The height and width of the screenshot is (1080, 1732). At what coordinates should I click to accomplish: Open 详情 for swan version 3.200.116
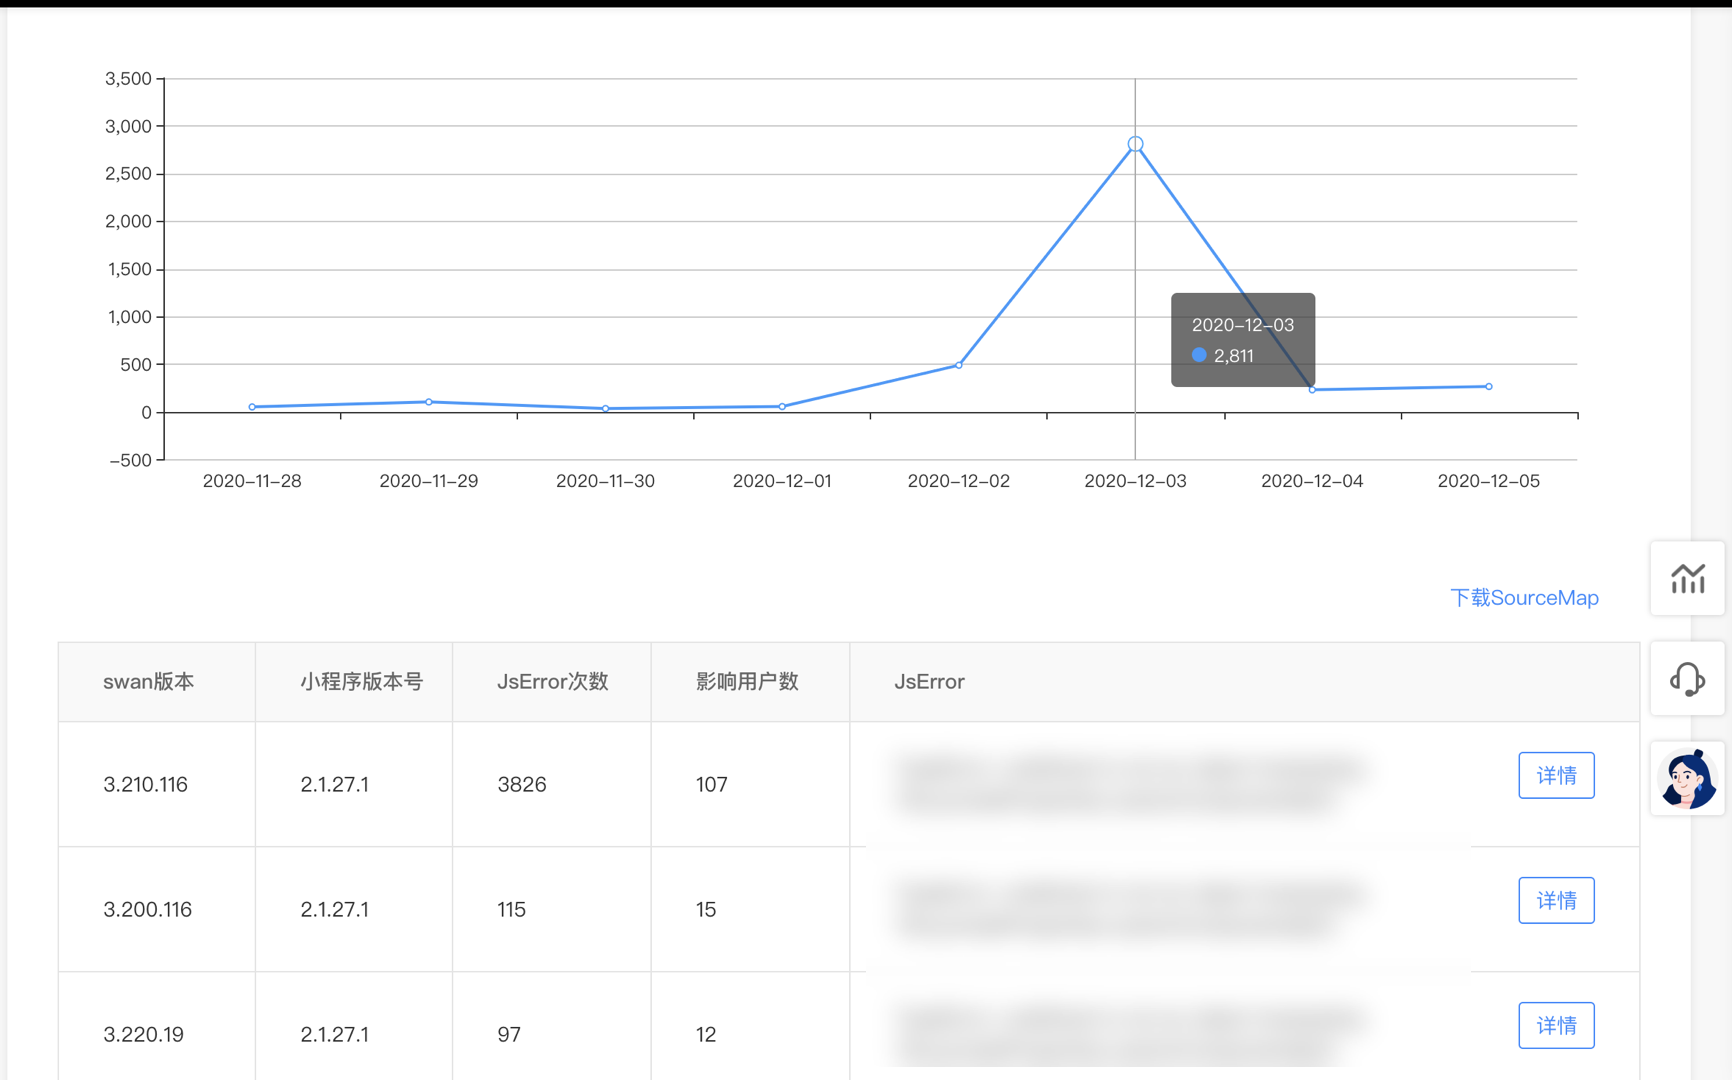(1556, 901)
